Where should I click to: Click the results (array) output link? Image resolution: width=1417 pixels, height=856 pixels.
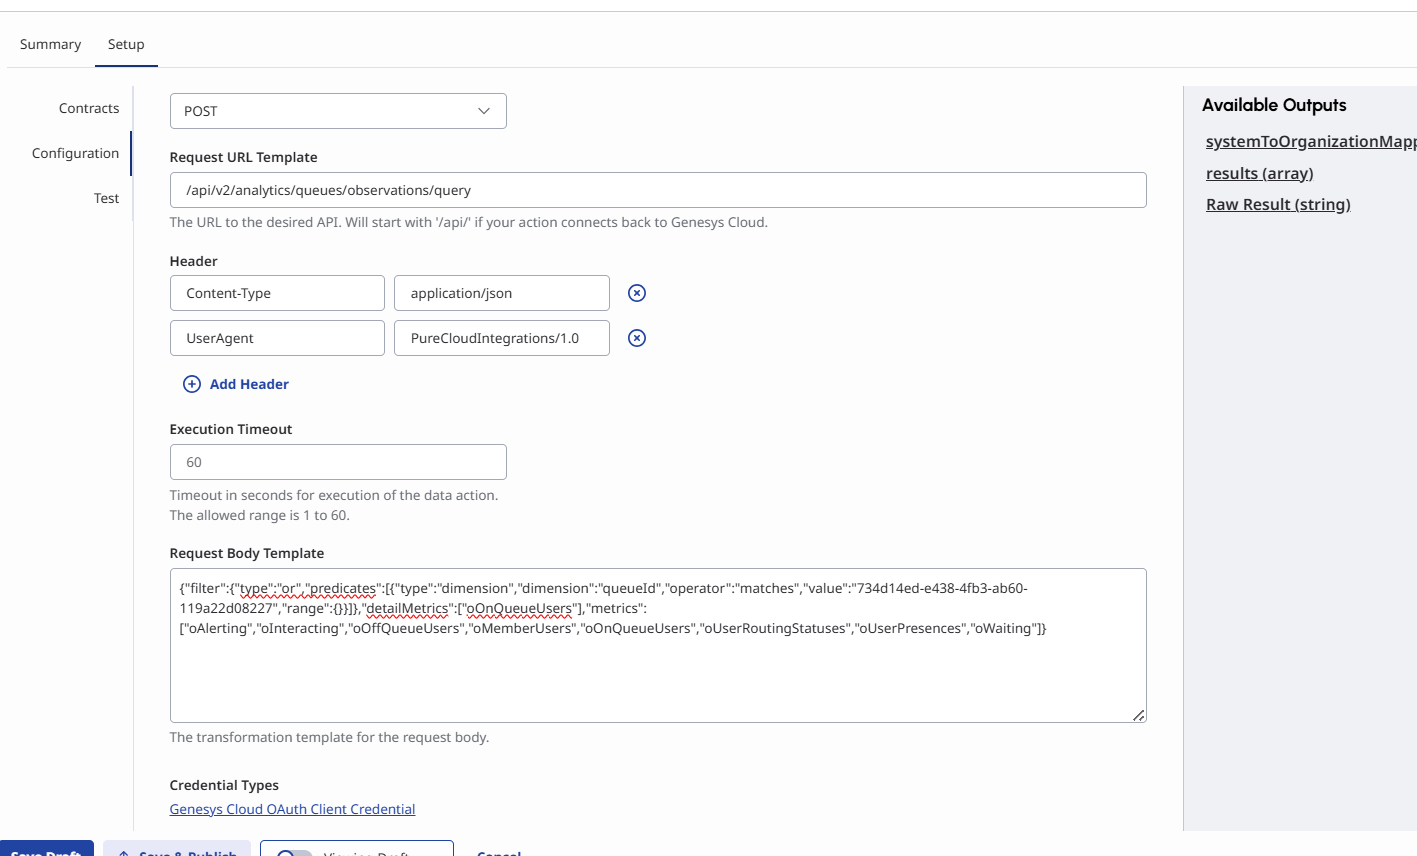pyautogui.click(x=1259, y=173)
